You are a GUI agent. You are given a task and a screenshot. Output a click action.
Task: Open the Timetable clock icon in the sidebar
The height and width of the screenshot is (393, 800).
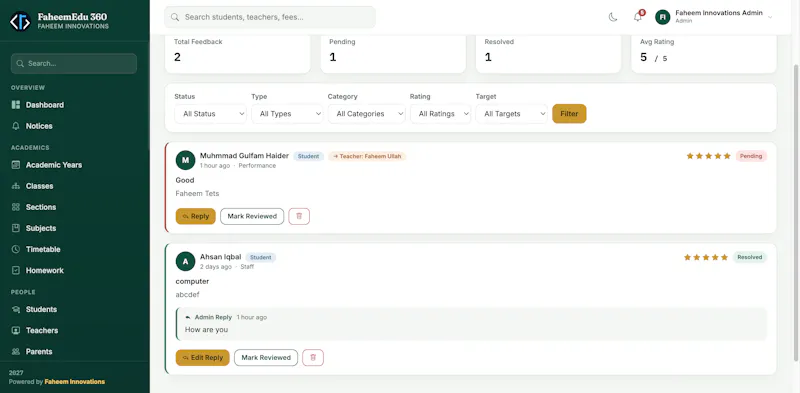(16, 250)
